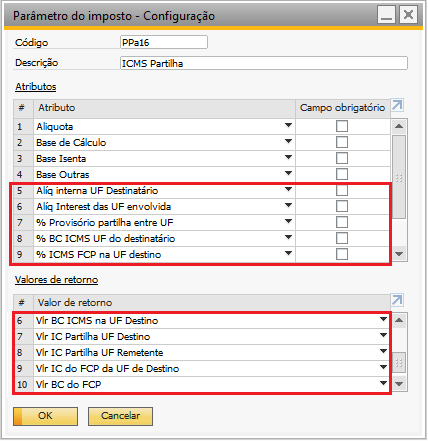Click Atributos list scroll-down arrow
The height and width of the screenshot is (441, 428).
tap(399, 254)
